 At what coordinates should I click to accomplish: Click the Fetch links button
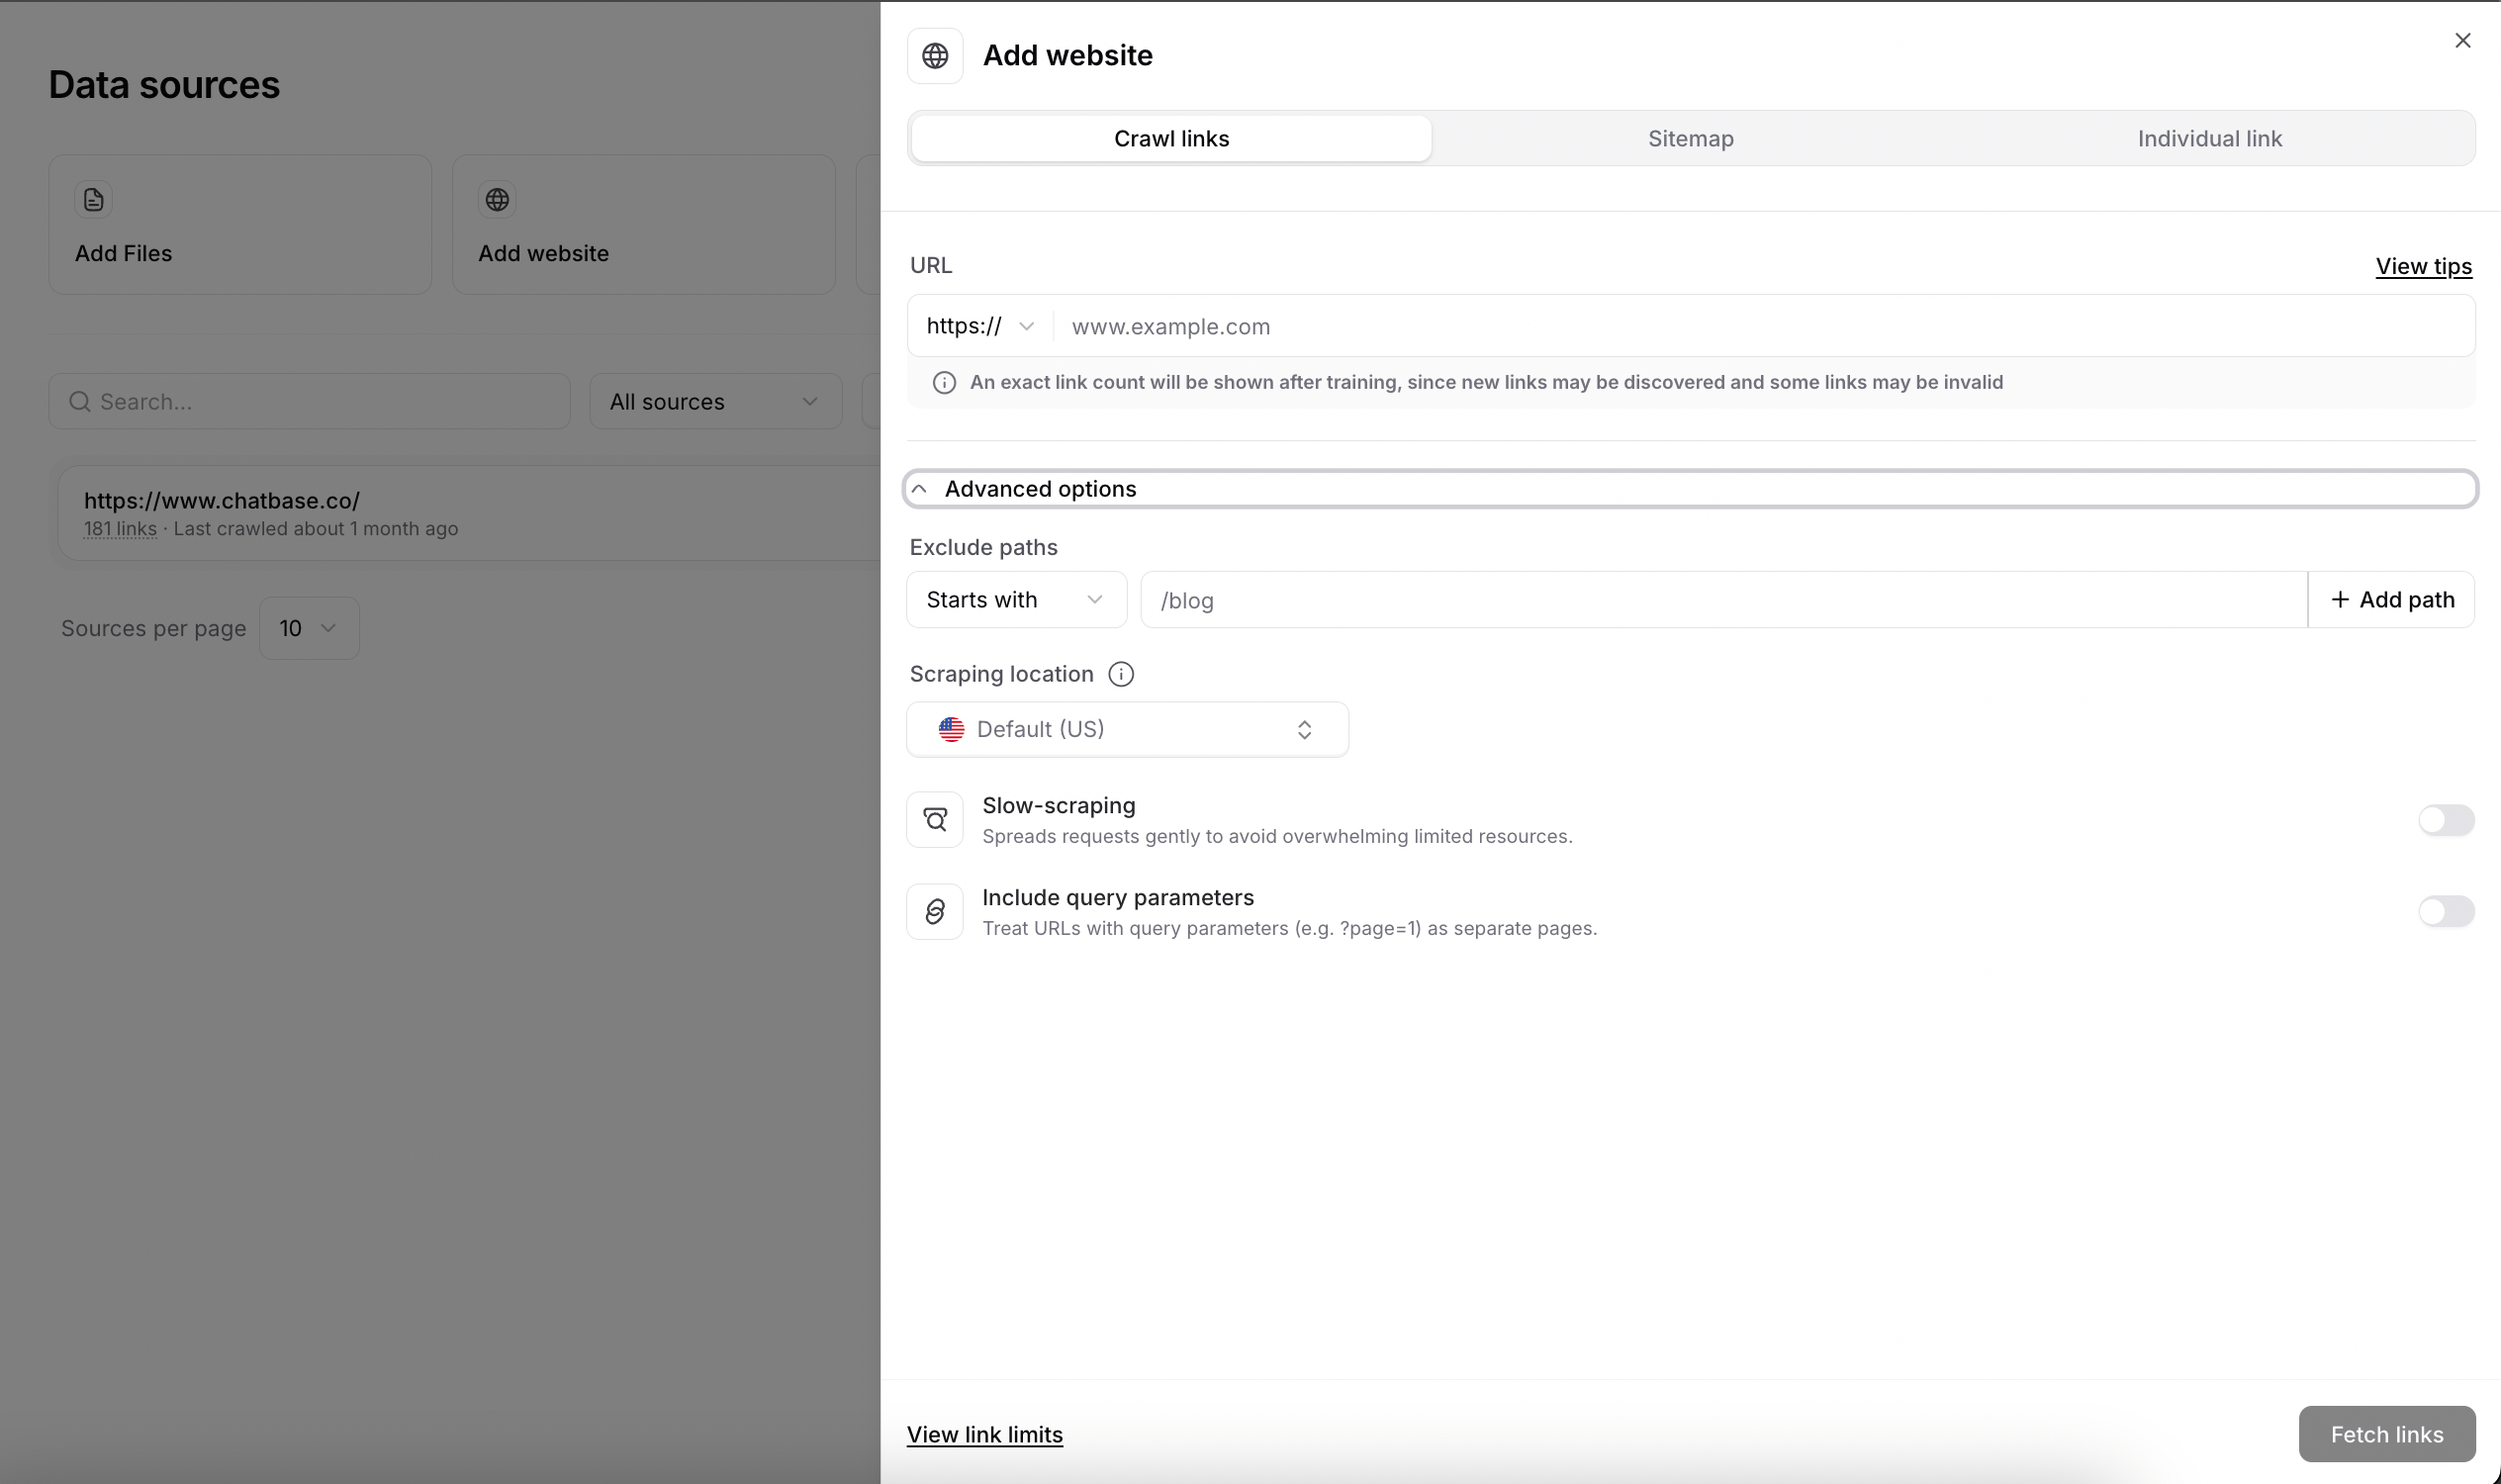pyautogui.click(x=2386, y=1434)
